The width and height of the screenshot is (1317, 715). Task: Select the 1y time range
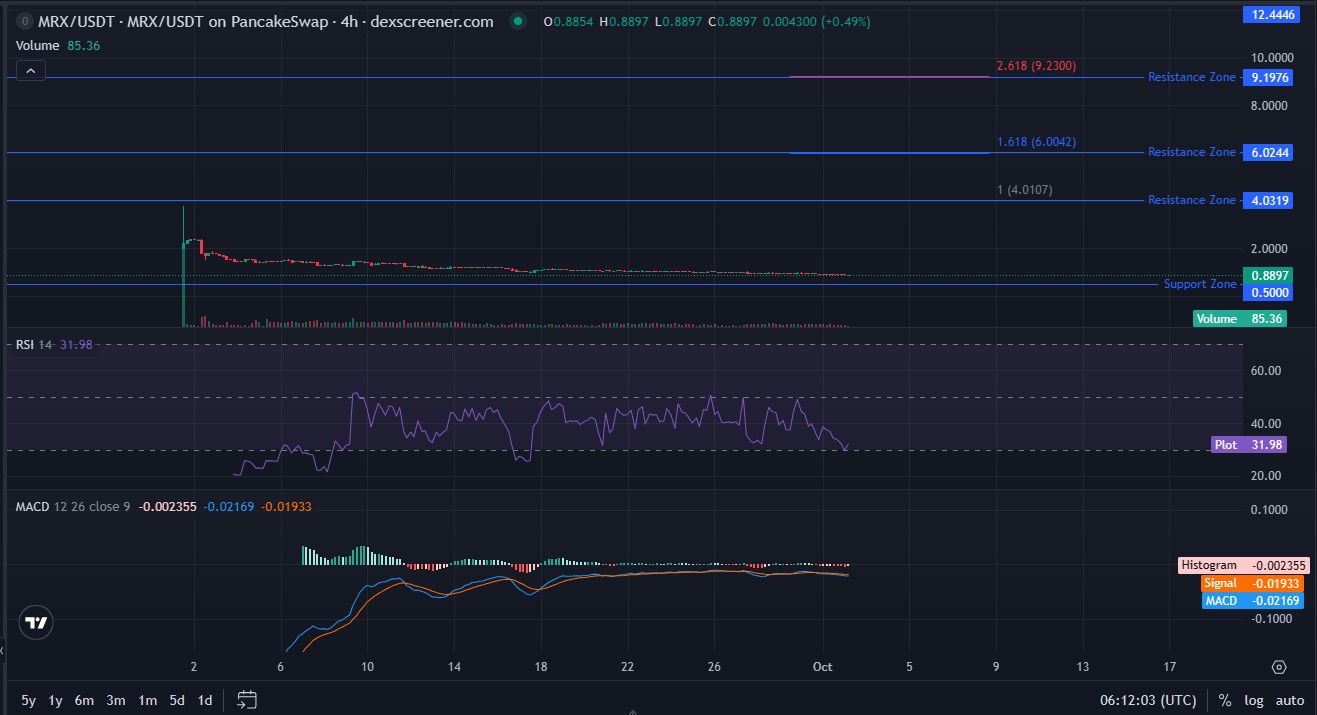coord(56,700)
